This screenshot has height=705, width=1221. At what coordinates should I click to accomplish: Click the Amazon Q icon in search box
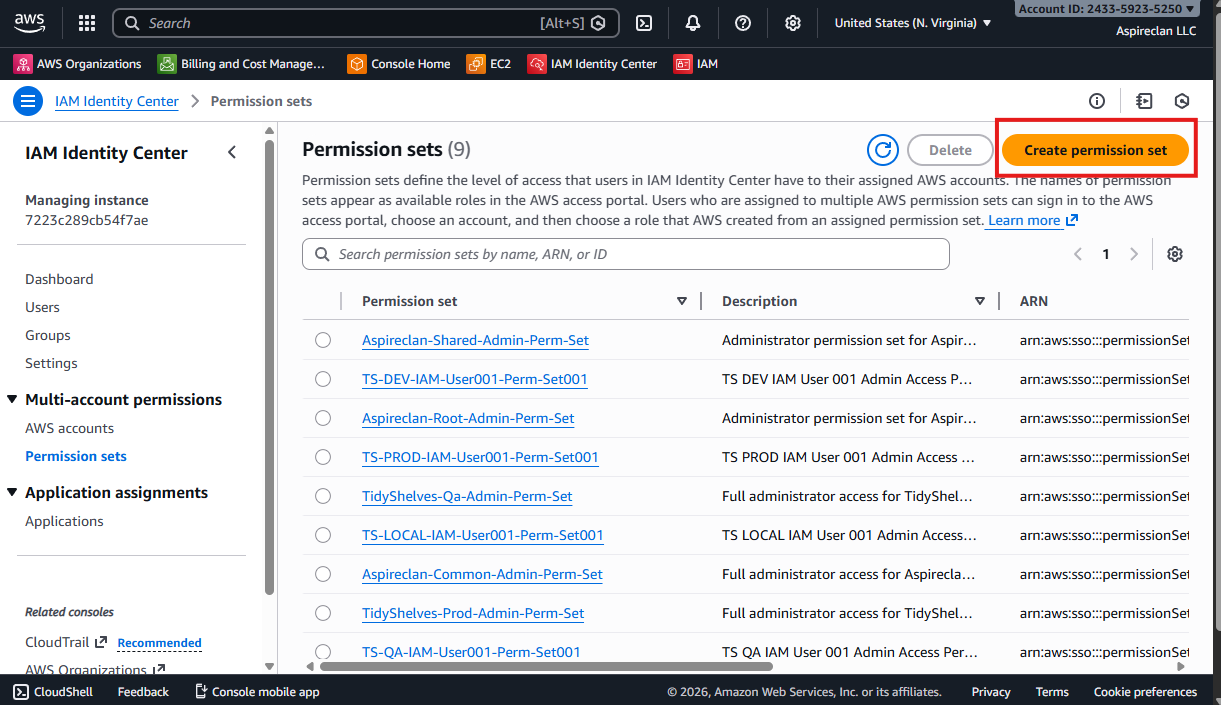click(598, 23)
